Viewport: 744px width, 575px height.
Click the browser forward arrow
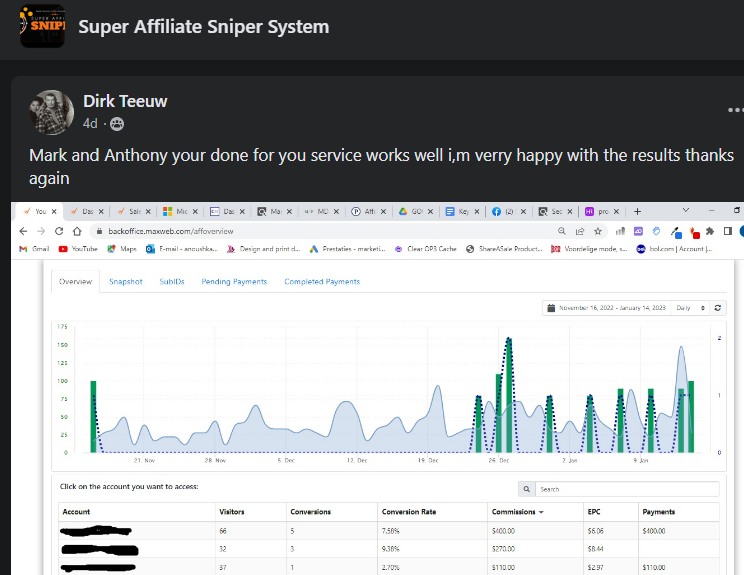(41, 231)
